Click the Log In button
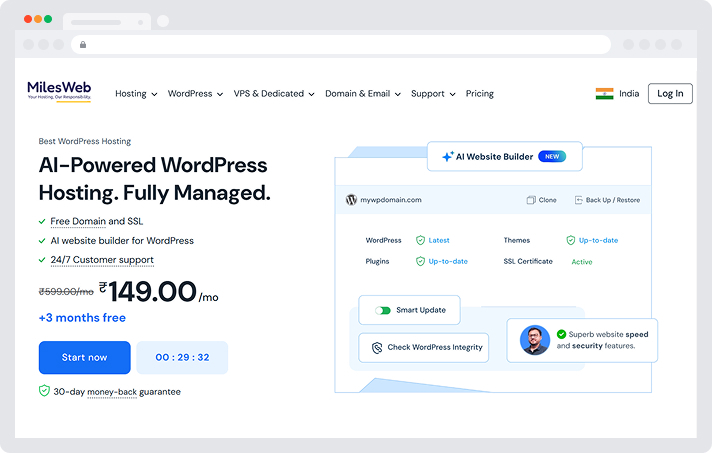Viewport: 712px width, 453px height. [x=670, y=94]
